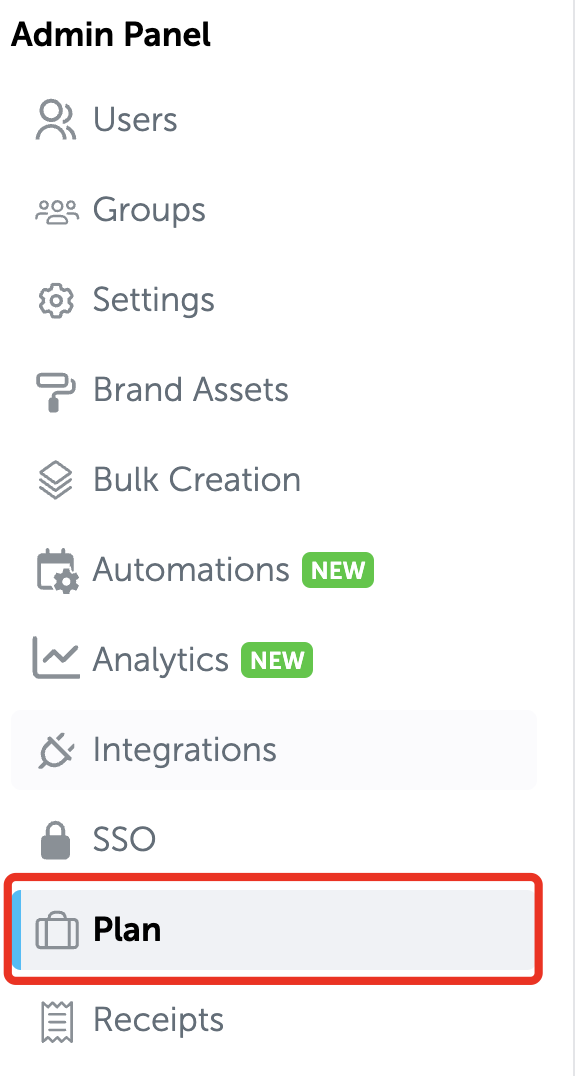Click the Plan briefcase icon

click(x=56, y=930)
